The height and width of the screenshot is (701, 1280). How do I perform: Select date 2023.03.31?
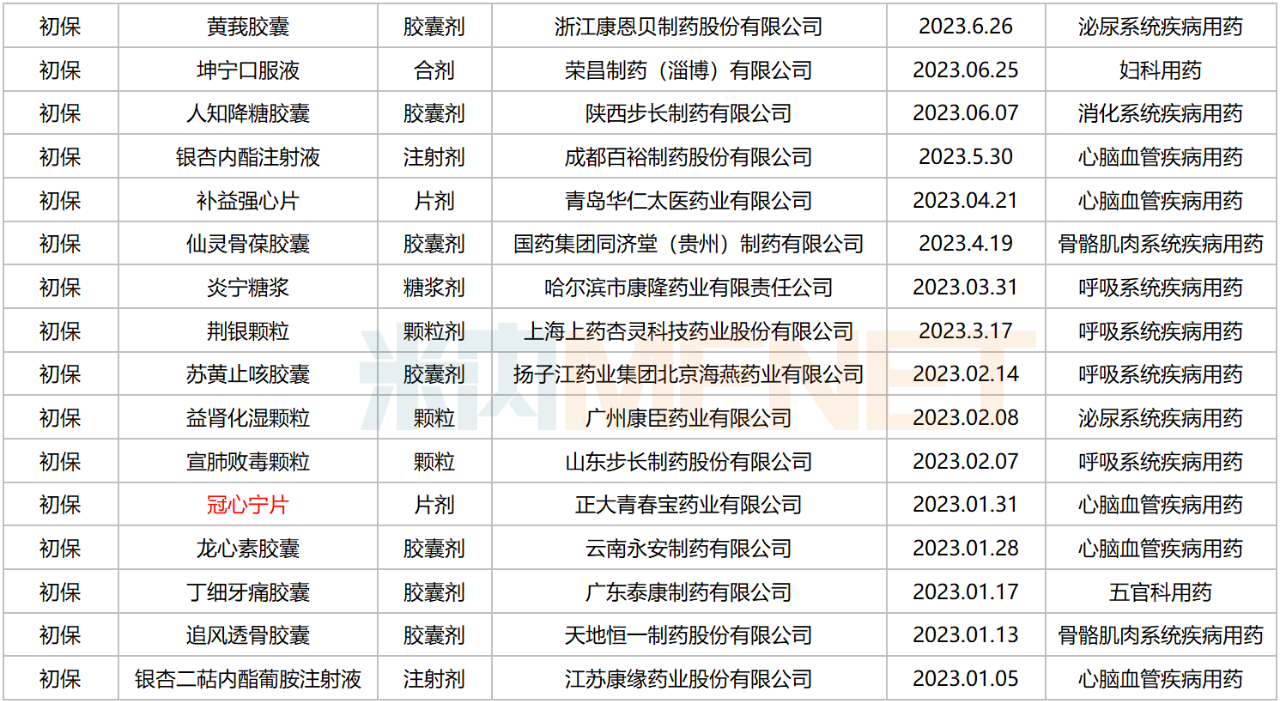point(966,288)
